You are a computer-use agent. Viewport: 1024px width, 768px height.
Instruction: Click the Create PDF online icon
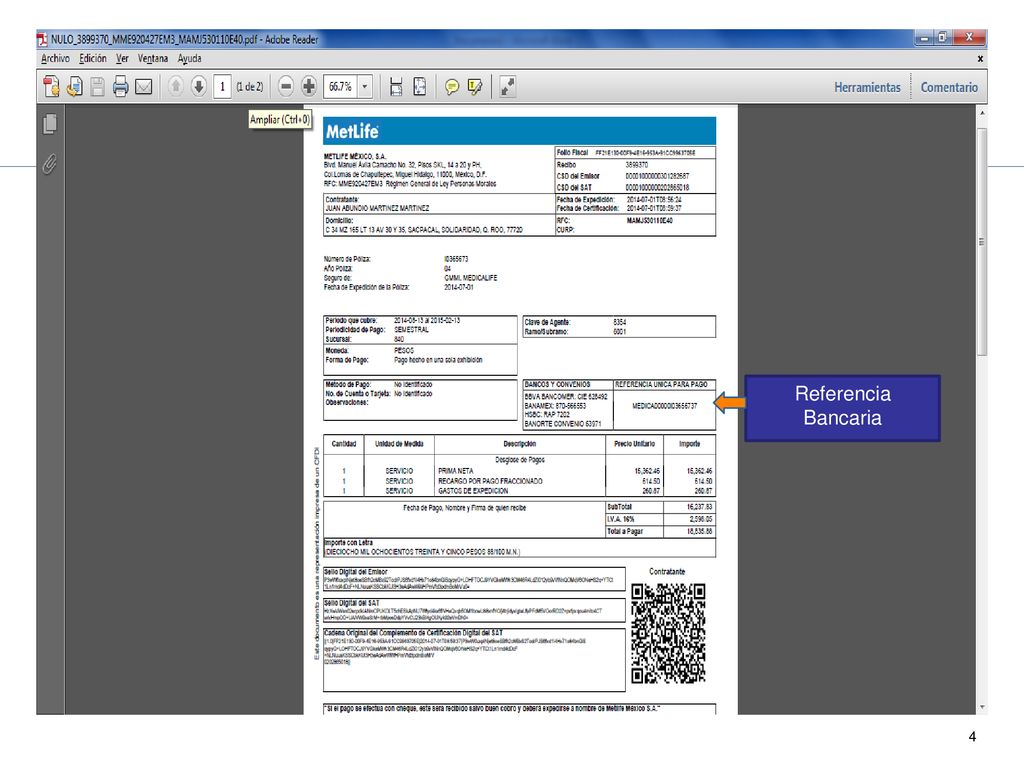click(51, 87)
